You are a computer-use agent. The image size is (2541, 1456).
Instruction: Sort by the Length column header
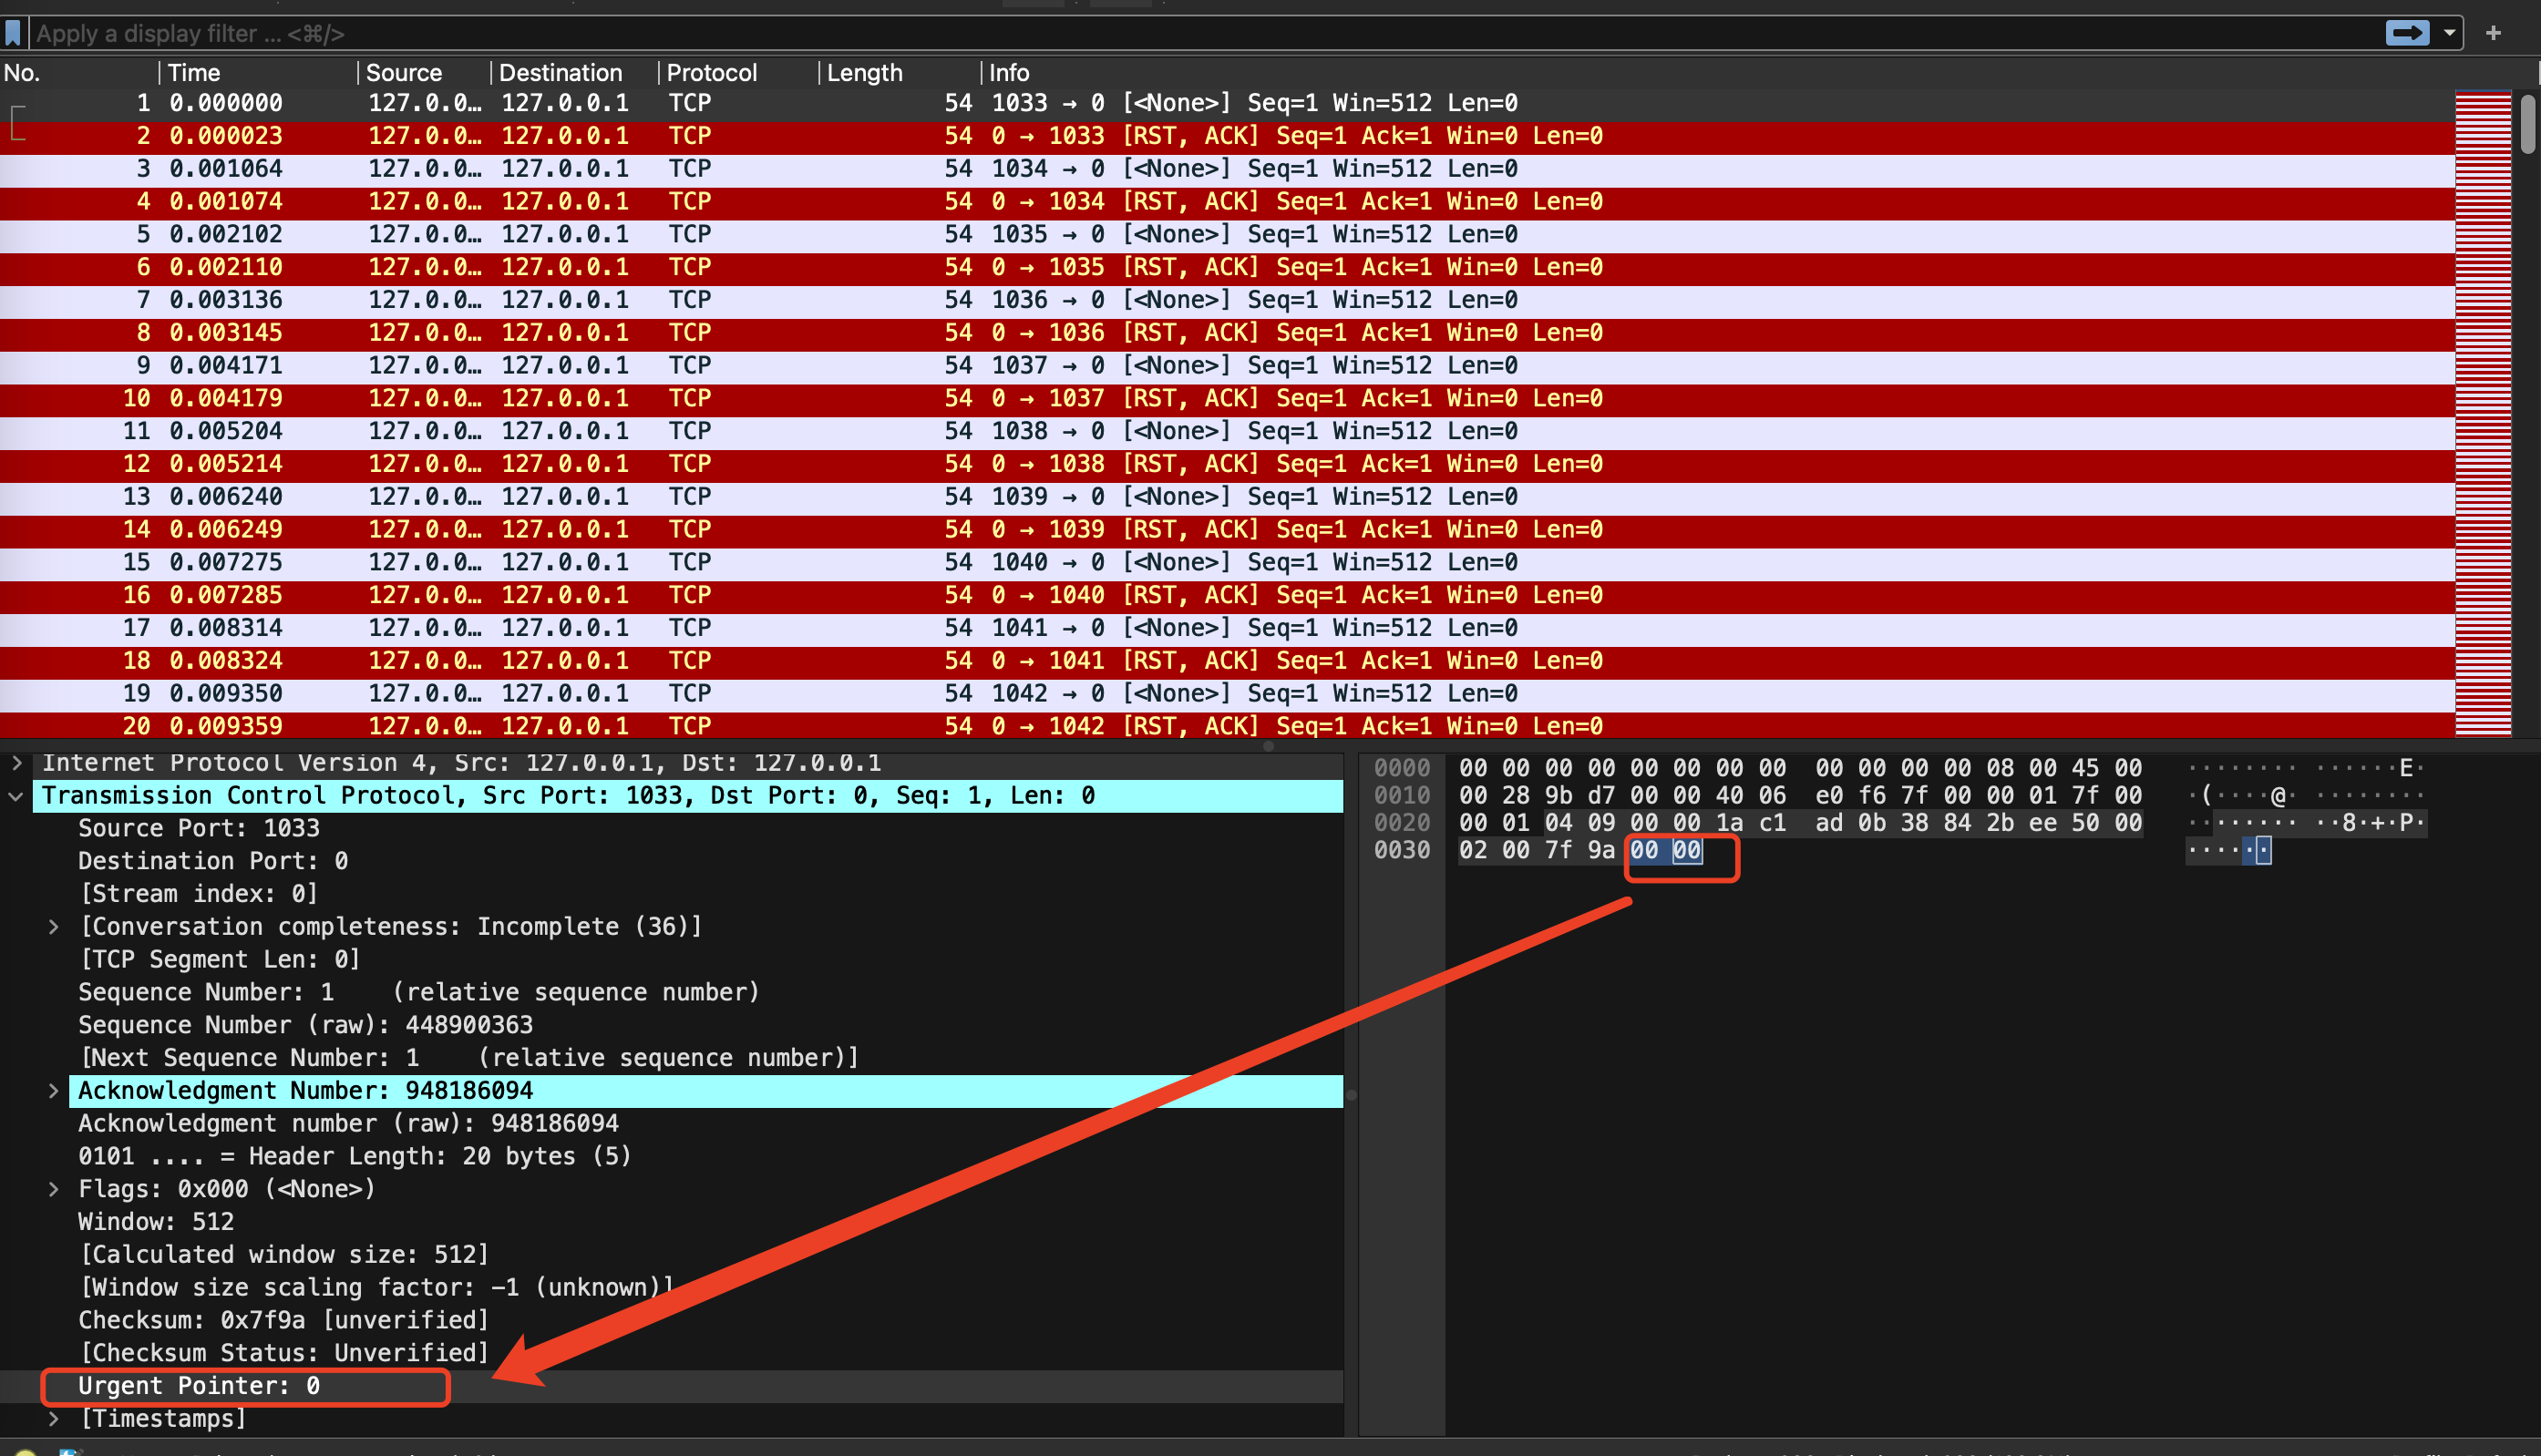tap(899, 73)
